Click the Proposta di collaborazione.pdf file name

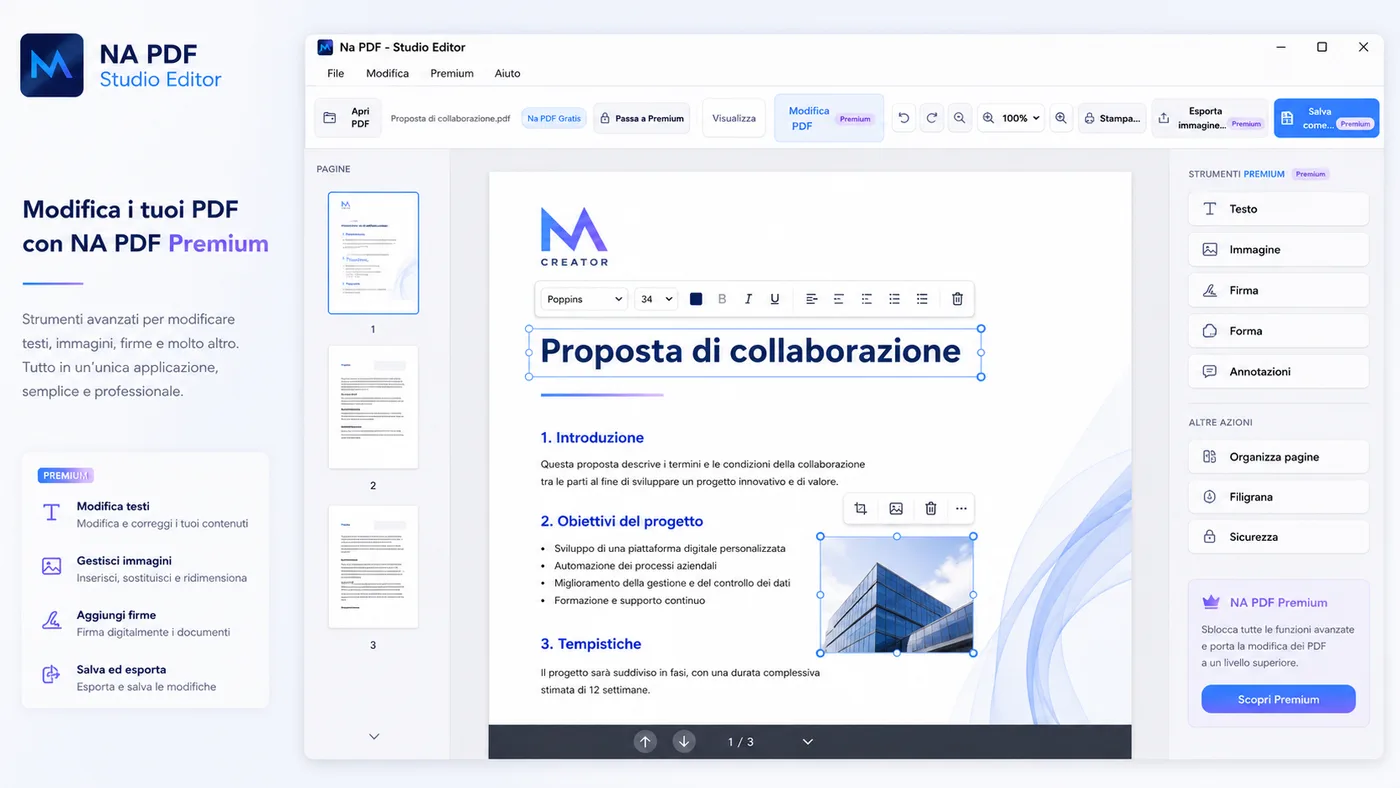click(x=450, y=118)
